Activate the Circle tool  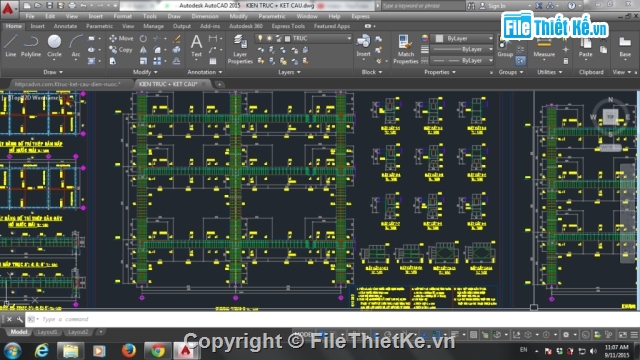click(x=54, y=46)
